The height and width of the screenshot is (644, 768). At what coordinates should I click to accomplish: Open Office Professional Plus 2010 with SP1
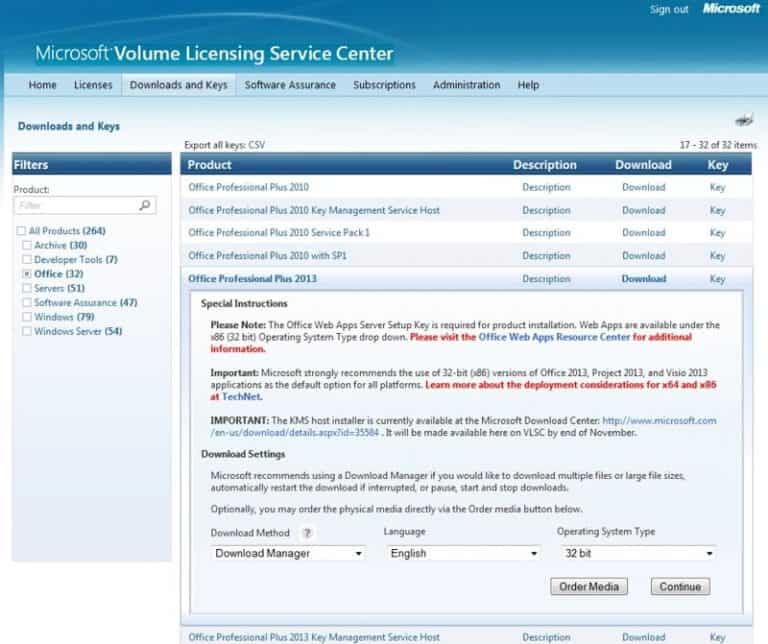click(267, 256)
